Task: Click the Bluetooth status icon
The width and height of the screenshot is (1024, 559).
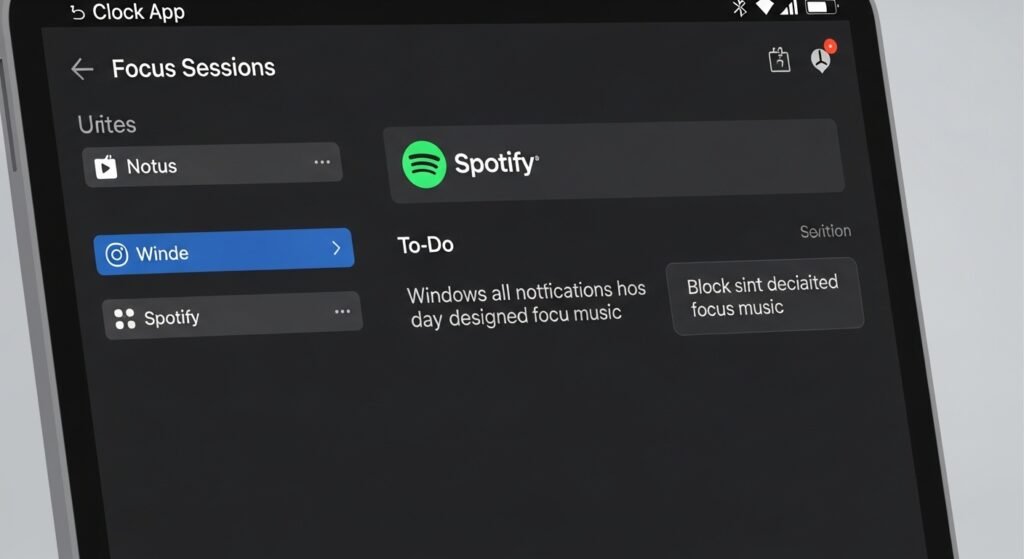Action: click(x=740, y=8)
